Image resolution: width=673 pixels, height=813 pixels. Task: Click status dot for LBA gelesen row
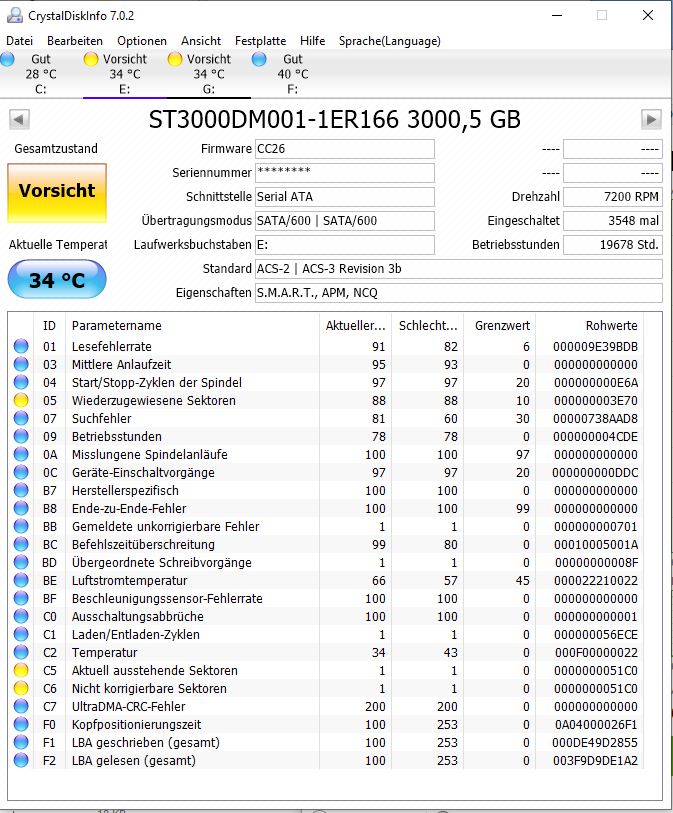click(x=21, y=760)
